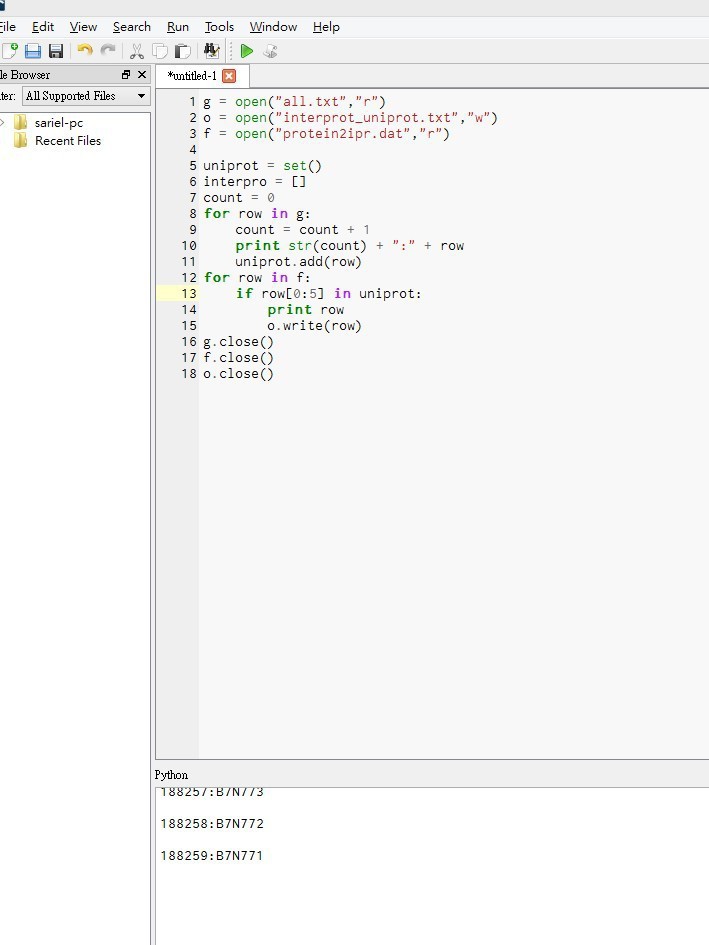Click the New file toolbar icon

pyautogui.click(x=9, y=51)
